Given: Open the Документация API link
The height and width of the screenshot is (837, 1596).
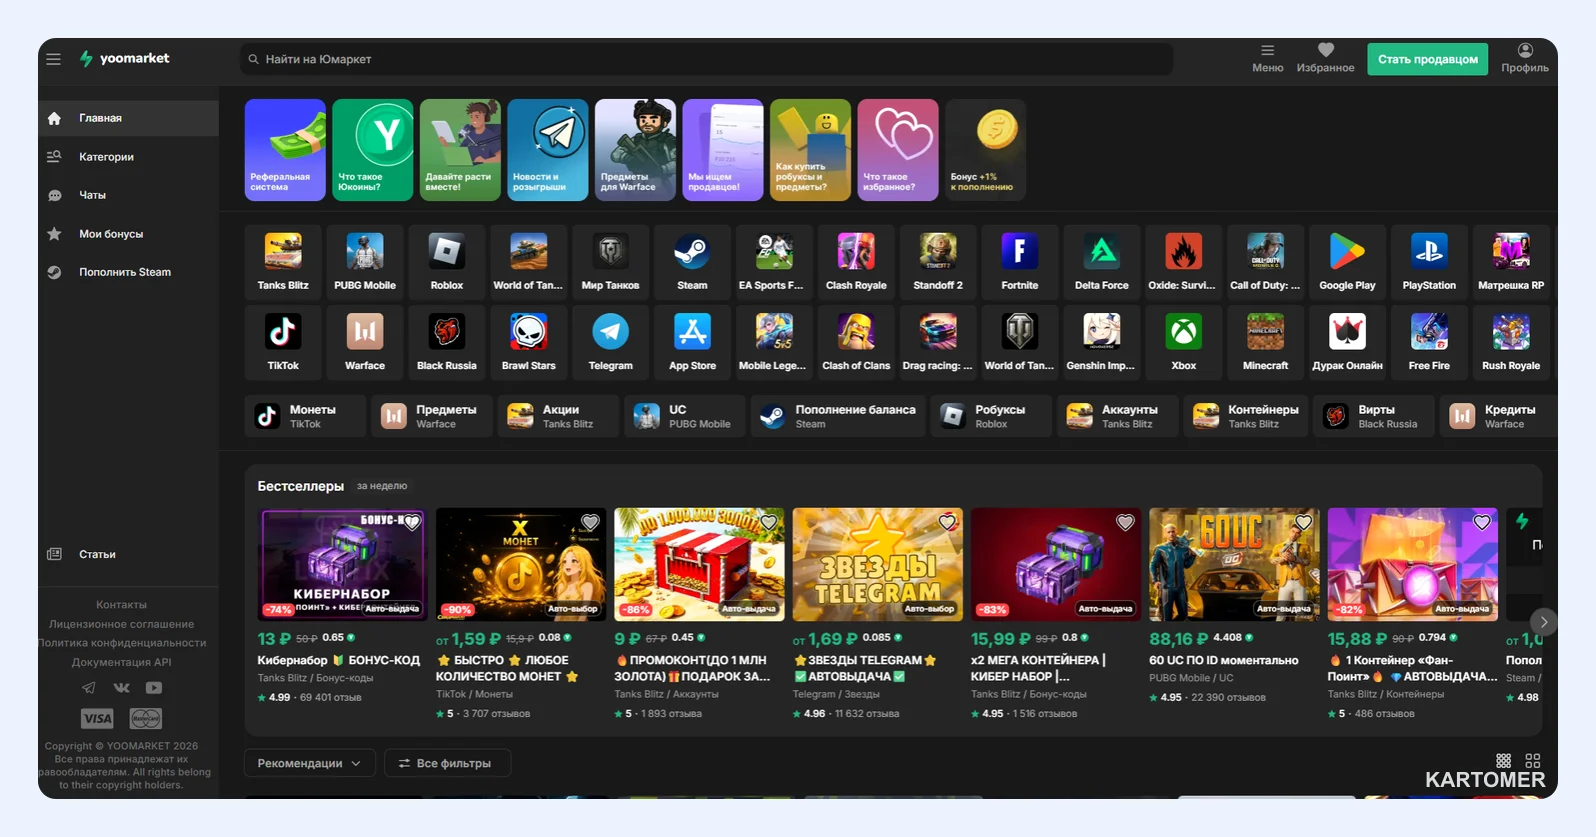Looking at the screenshot, I should (122, 662).
